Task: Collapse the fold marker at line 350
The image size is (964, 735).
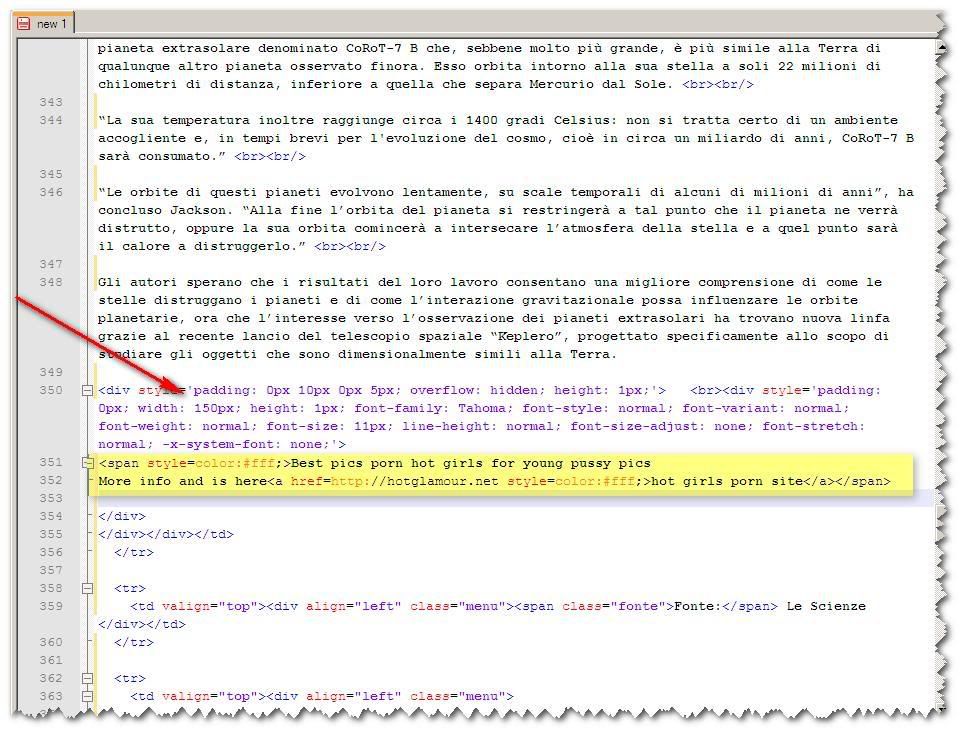Action: [x=88, y=391]
